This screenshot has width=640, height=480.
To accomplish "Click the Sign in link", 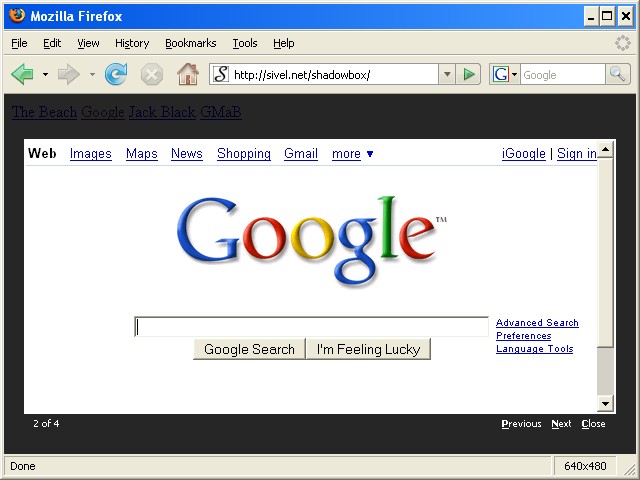I will [x=577, y=154].
